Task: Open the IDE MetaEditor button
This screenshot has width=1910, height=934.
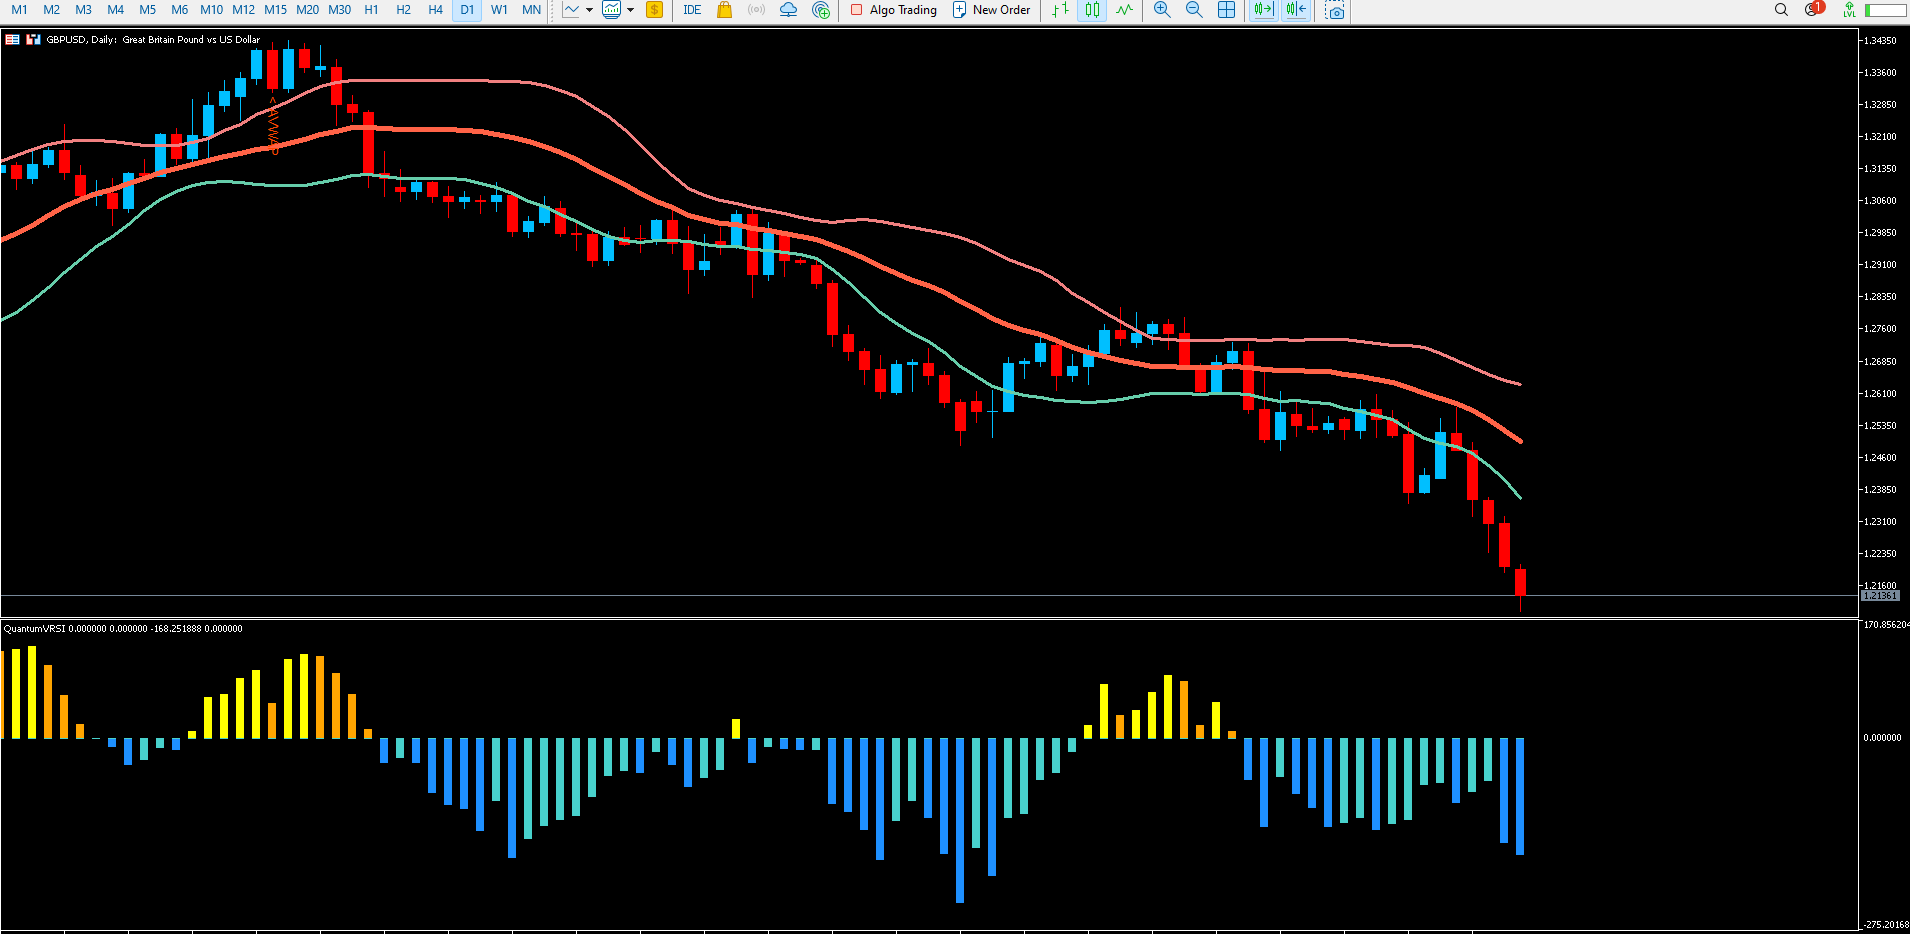Action: tap(692, 10)
